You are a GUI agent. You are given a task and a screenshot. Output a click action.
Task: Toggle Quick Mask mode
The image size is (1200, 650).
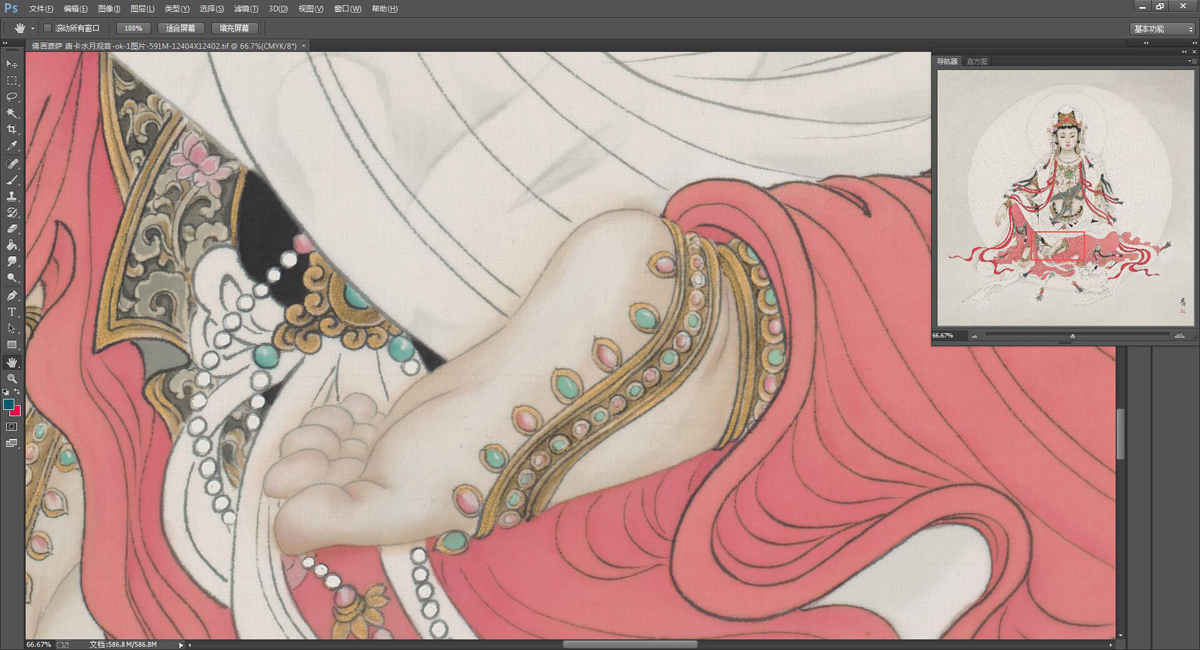12,426
